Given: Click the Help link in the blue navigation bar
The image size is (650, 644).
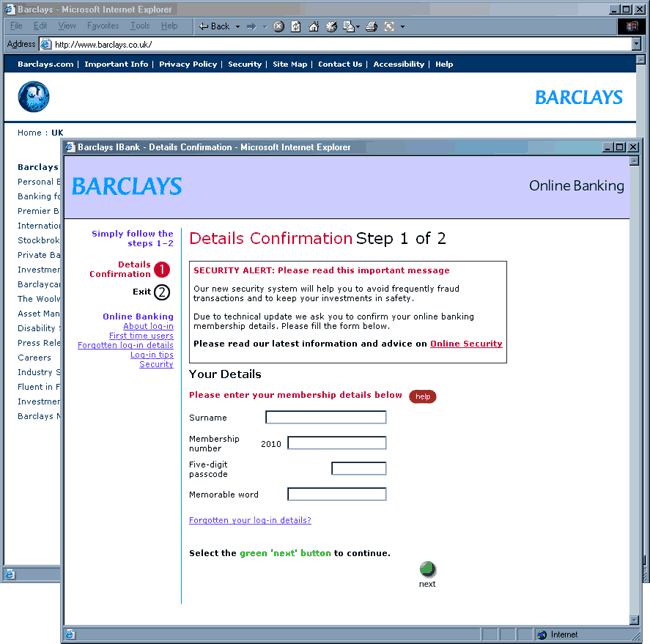Looking at the screenshot, I should coord(444,64).
